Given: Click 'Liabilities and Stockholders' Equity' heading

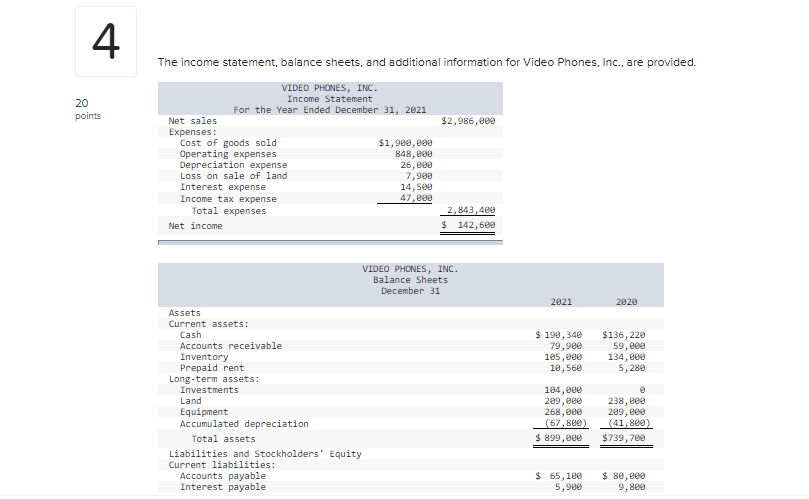Looking at the screenshot, I should 265,454.
